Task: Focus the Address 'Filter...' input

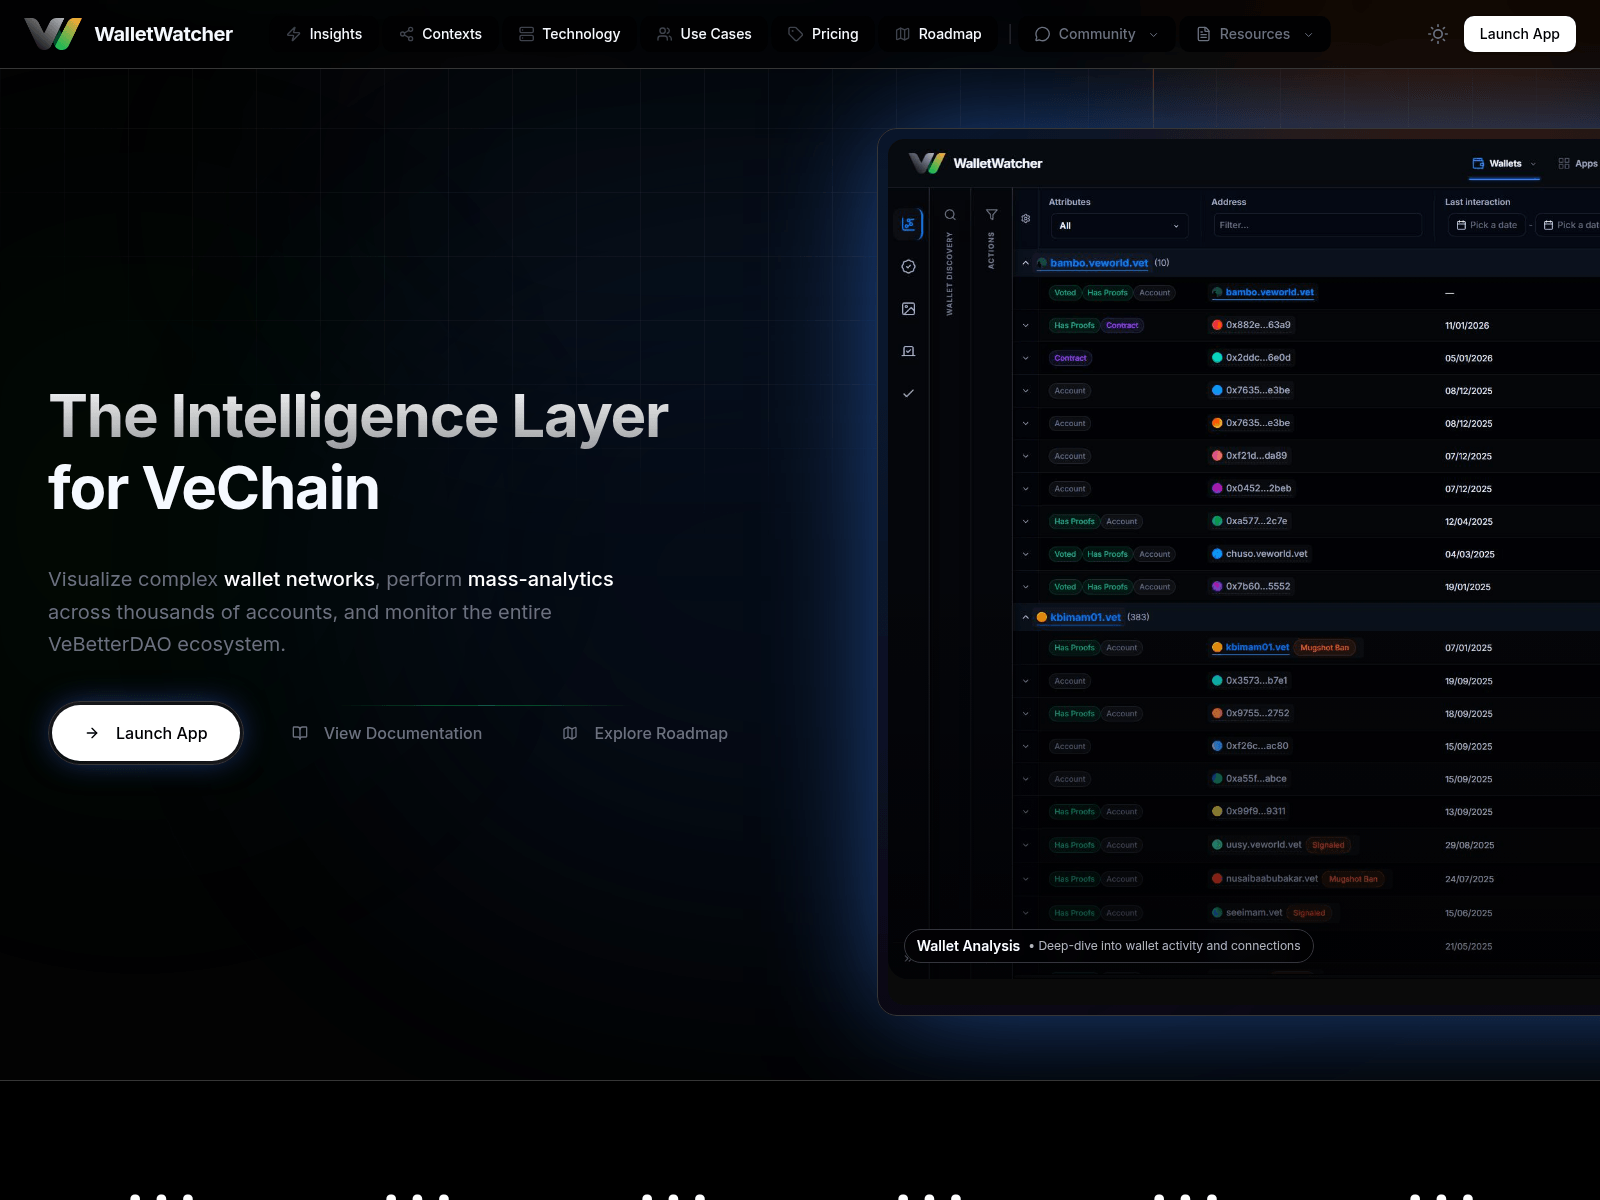Action: [x=1317, y=226]
